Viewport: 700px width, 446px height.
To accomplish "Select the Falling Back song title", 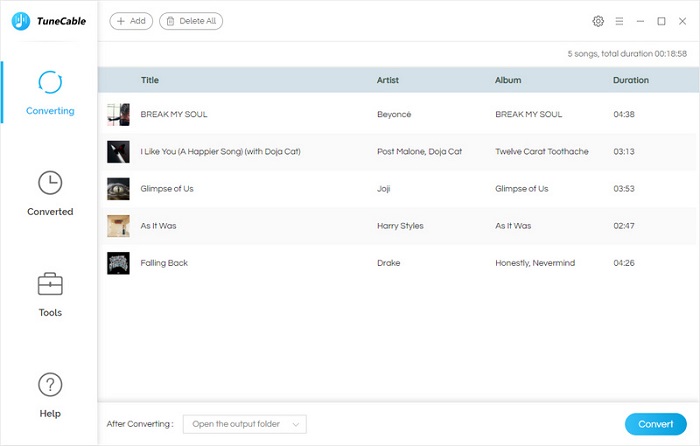I will point(164,263).
